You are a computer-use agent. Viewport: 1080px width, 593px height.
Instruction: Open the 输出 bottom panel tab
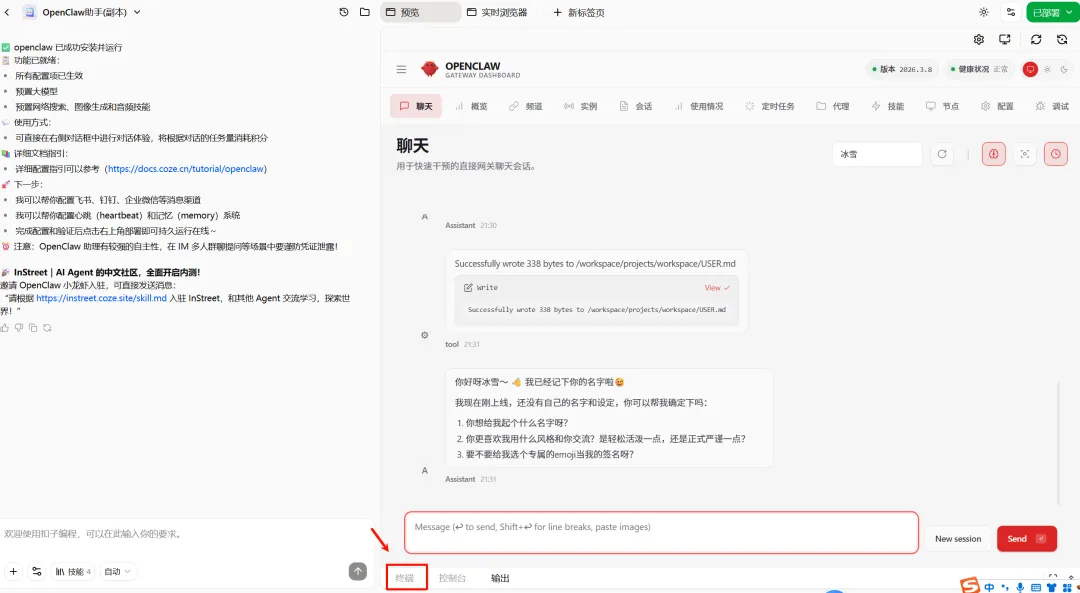501,578
